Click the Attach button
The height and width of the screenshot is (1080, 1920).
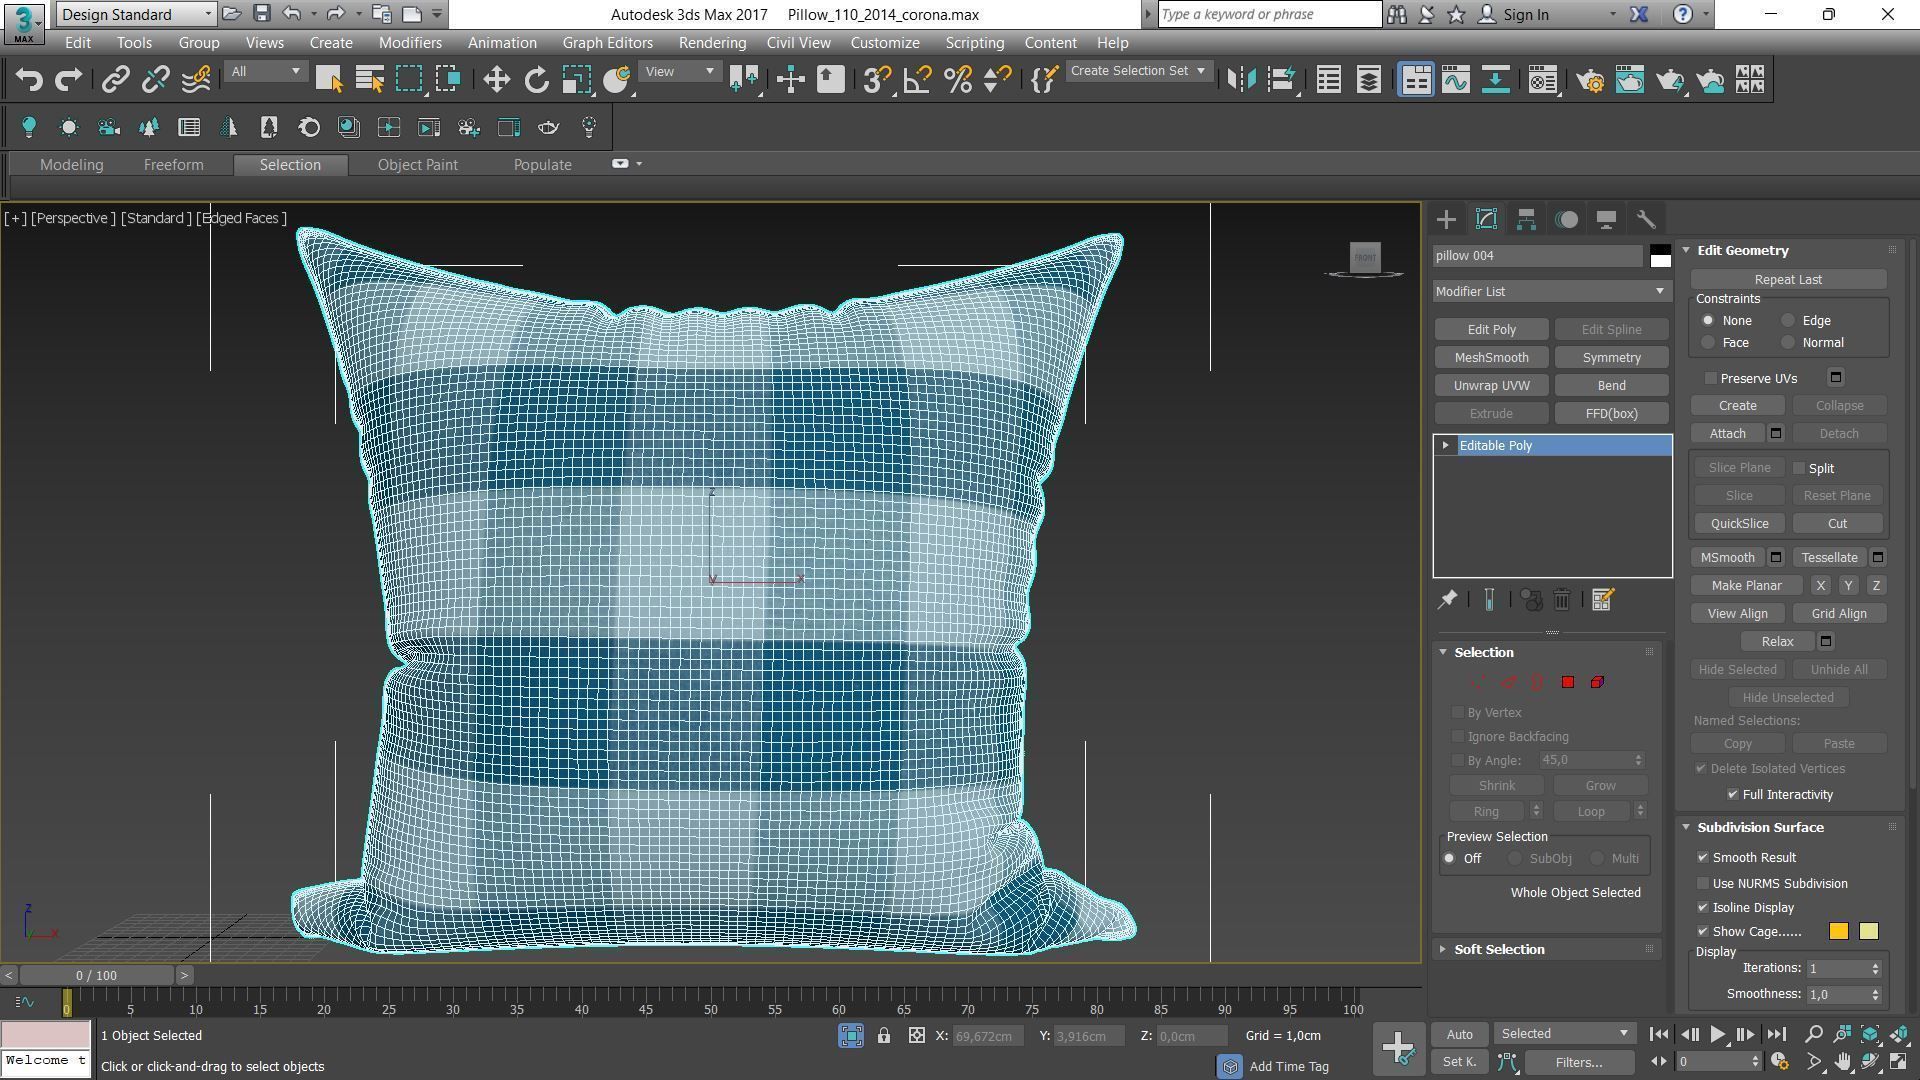pos(1727,434)
